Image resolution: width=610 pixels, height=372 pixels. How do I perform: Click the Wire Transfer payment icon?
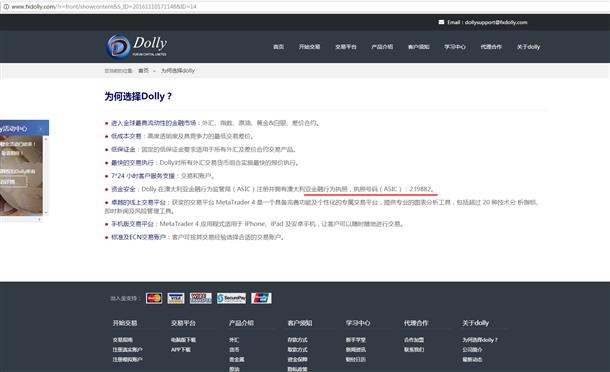point(201,298)
